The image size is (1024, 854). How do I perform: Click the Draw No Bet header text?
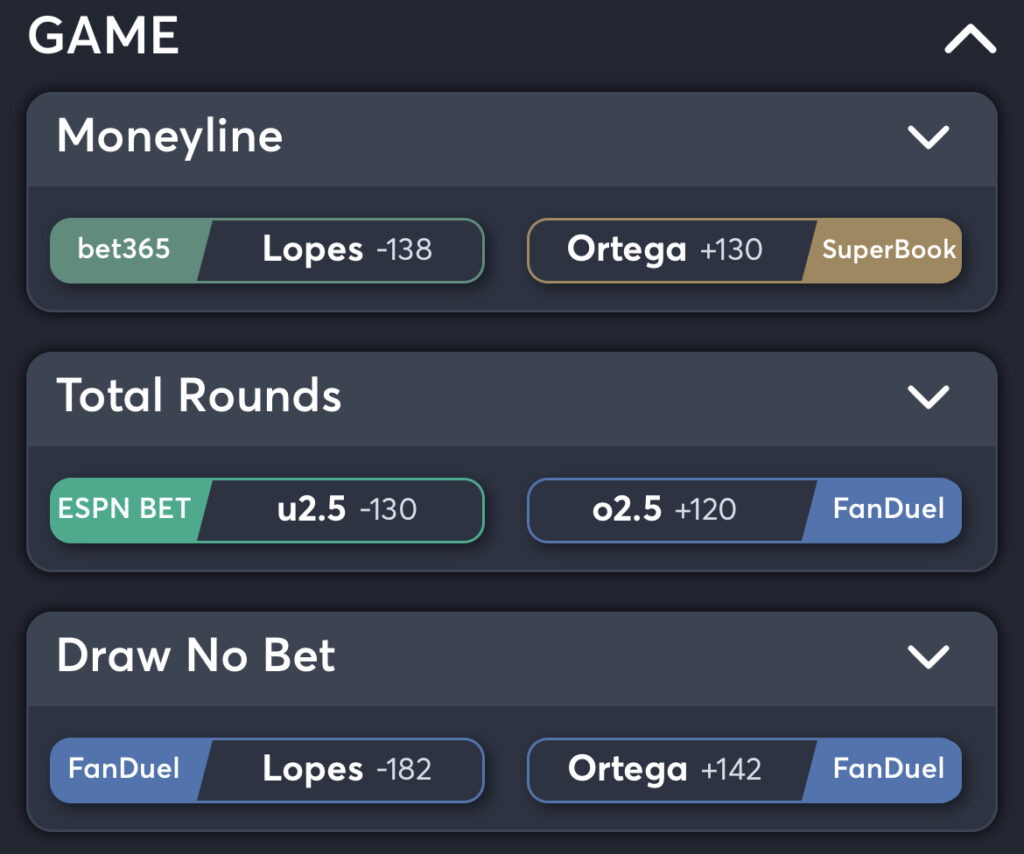point(197,657)
